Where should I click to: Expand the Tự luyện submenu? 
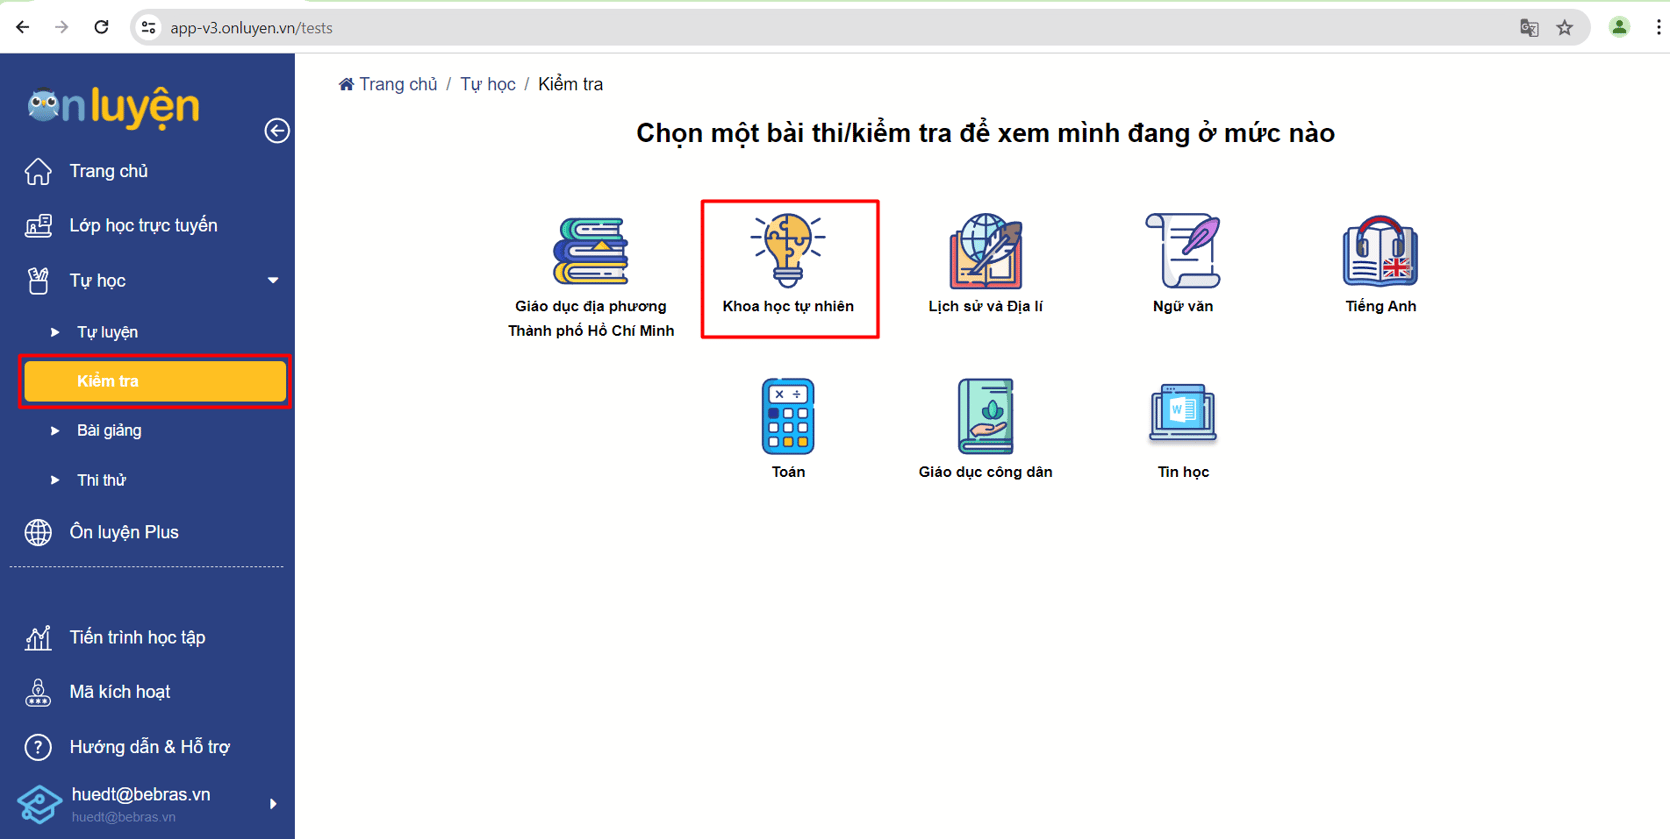tap(56, 332)
